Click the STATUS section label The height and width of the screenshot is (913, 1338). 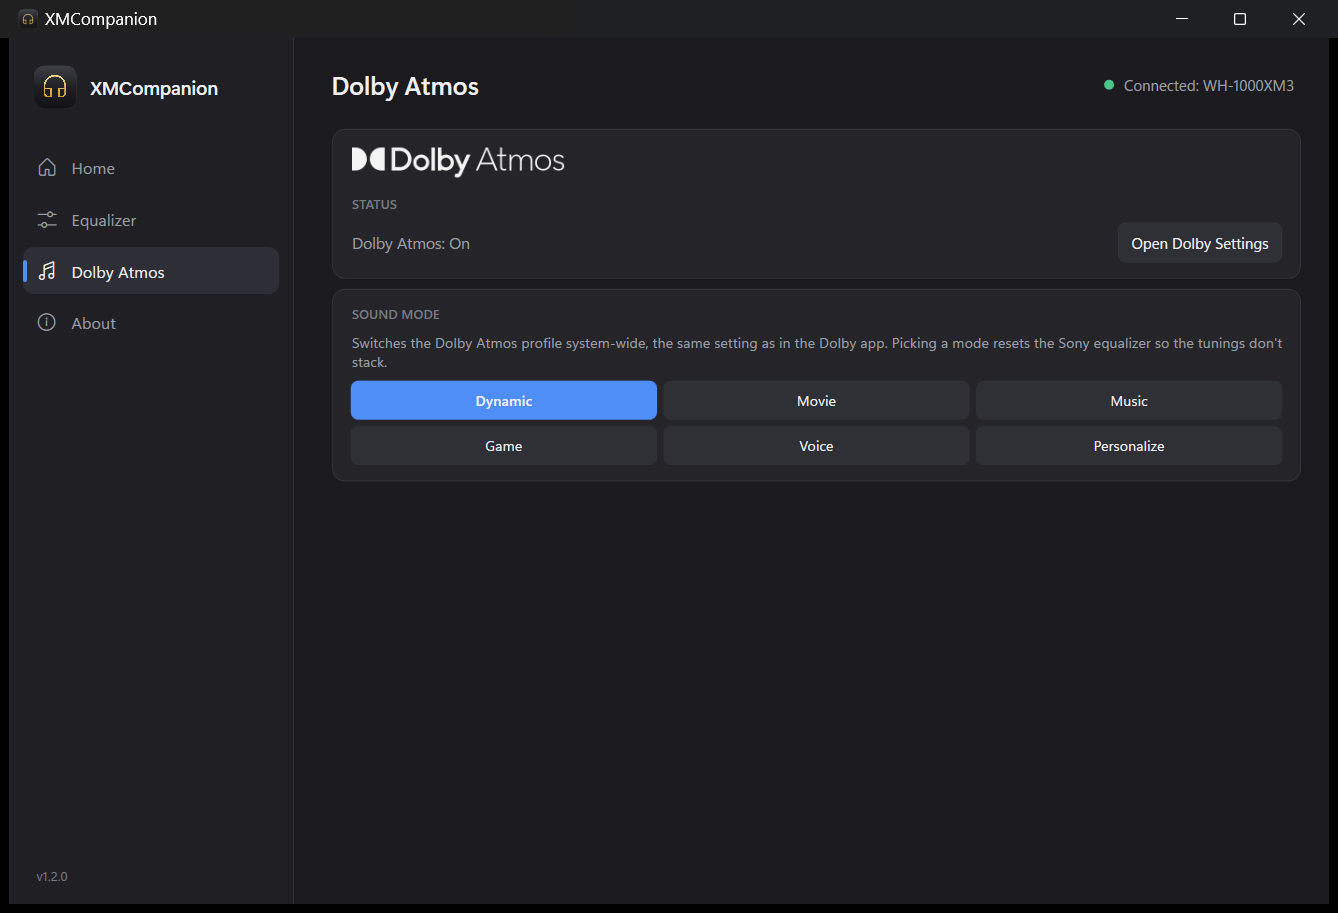point(375,204)
